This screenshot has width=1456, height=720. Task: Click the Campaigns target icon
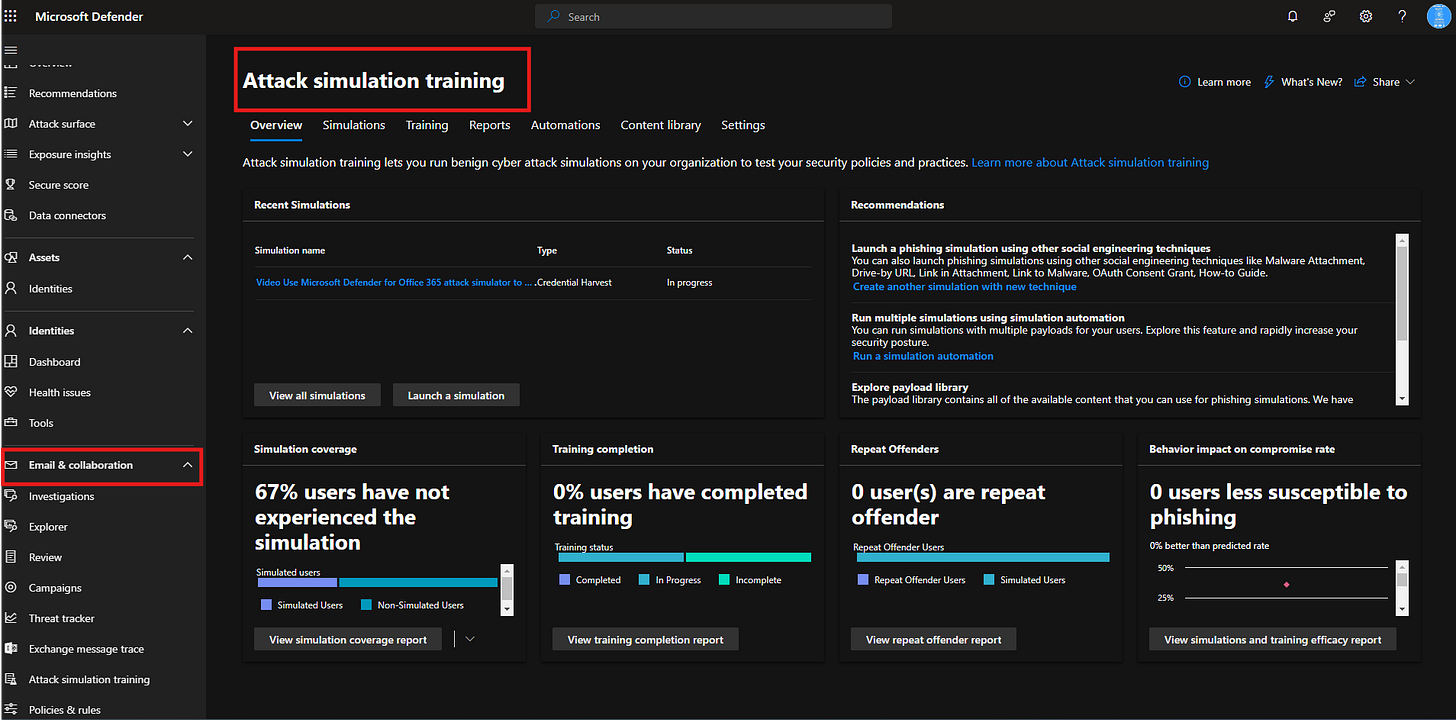coord(11,587)
